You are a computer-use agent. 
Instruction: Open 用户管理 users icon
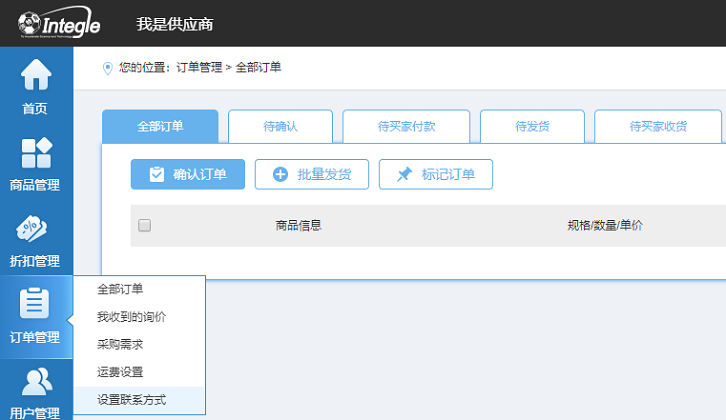[35, 382]
